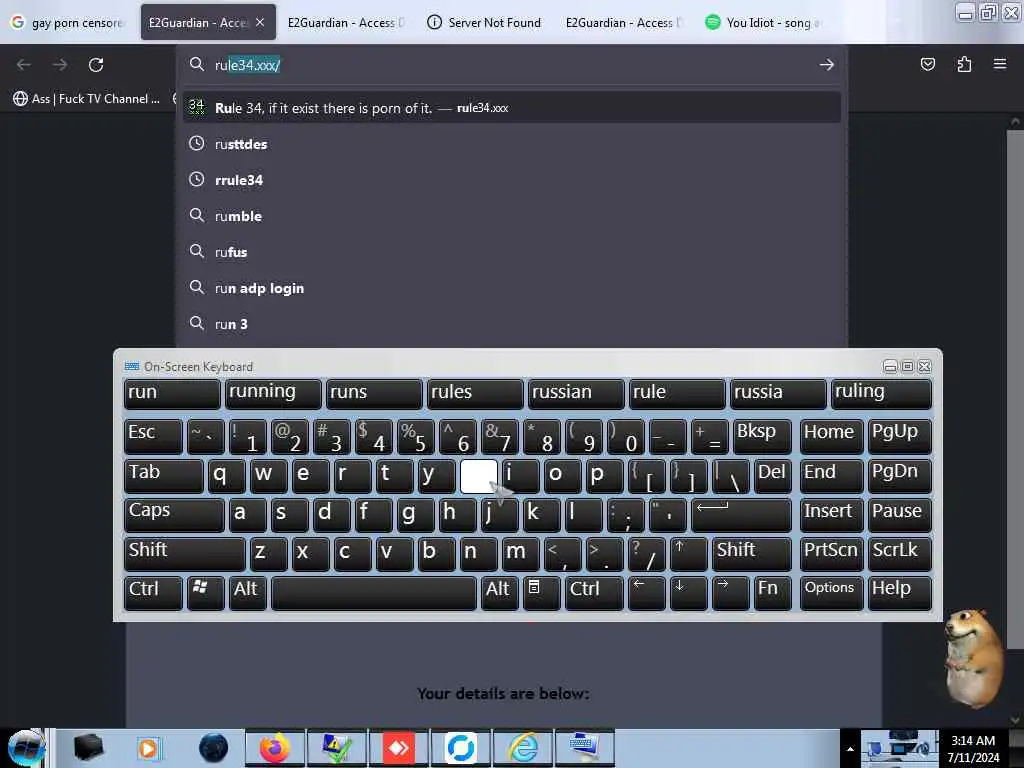Open the keyboard Options key

click(831, 593)
